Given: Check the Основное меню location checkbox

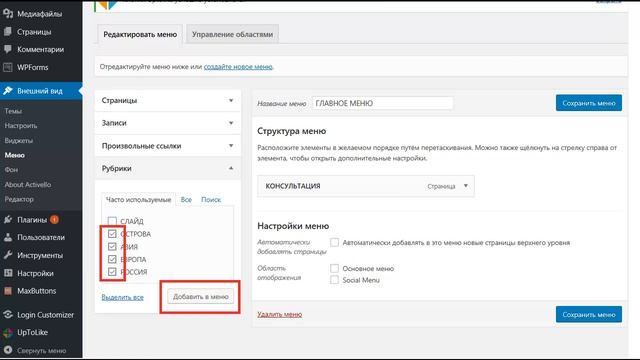Looking at the screenshot, I should (x=334, y=268).
